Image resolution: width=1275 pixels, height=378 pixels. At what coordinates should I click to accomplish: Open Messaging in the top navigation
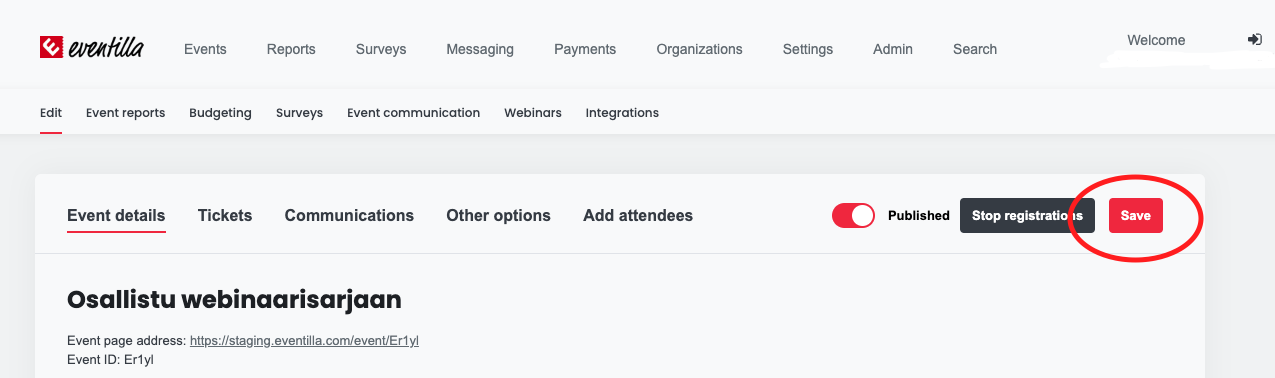480,49
